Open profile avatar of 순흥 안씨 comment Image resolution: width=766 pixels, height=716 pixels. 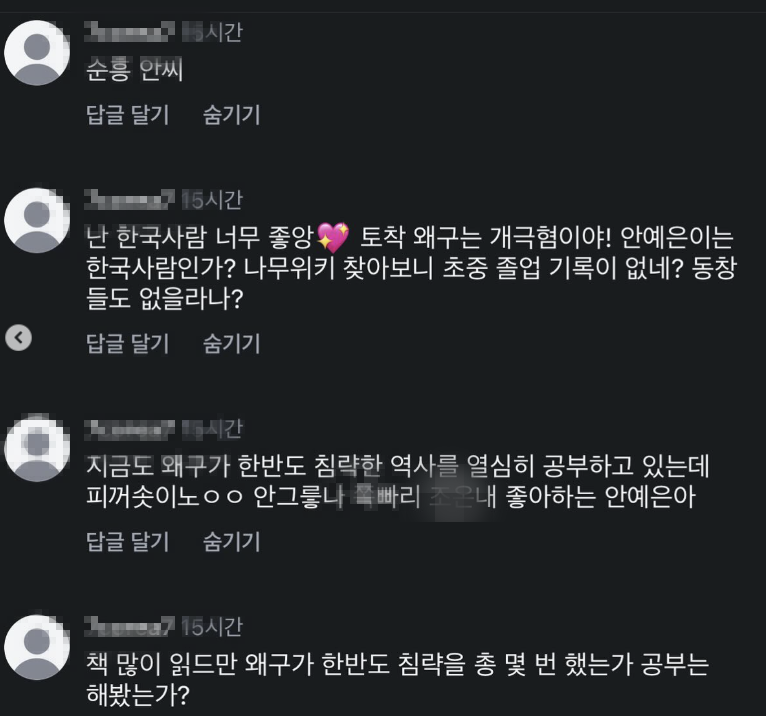point(37,53)
